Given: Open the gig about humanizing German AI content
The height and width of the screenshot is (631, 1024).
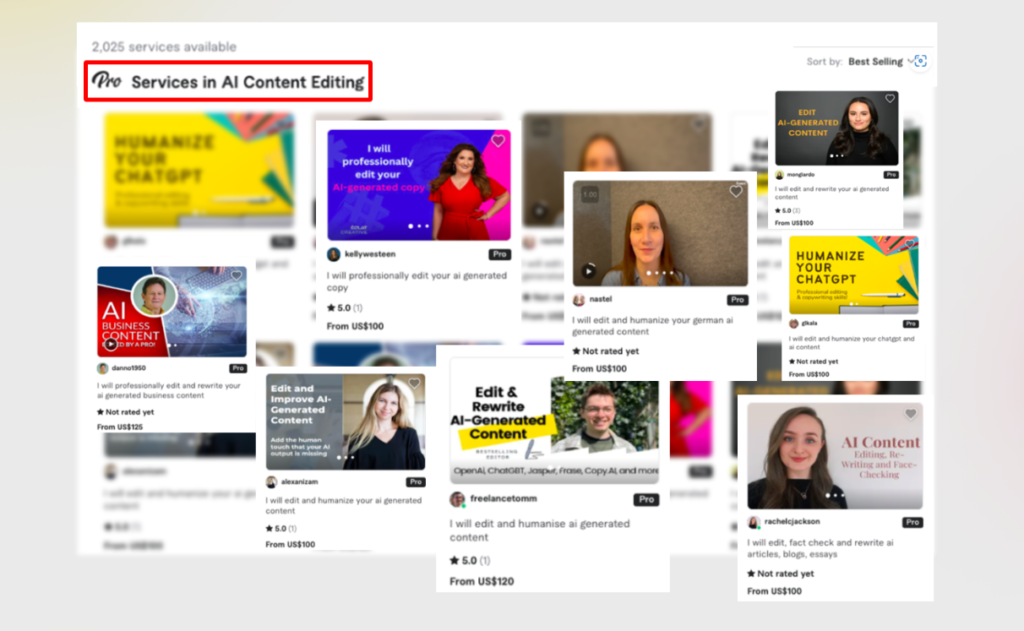Looking at the screenshot, I should 652,326.
